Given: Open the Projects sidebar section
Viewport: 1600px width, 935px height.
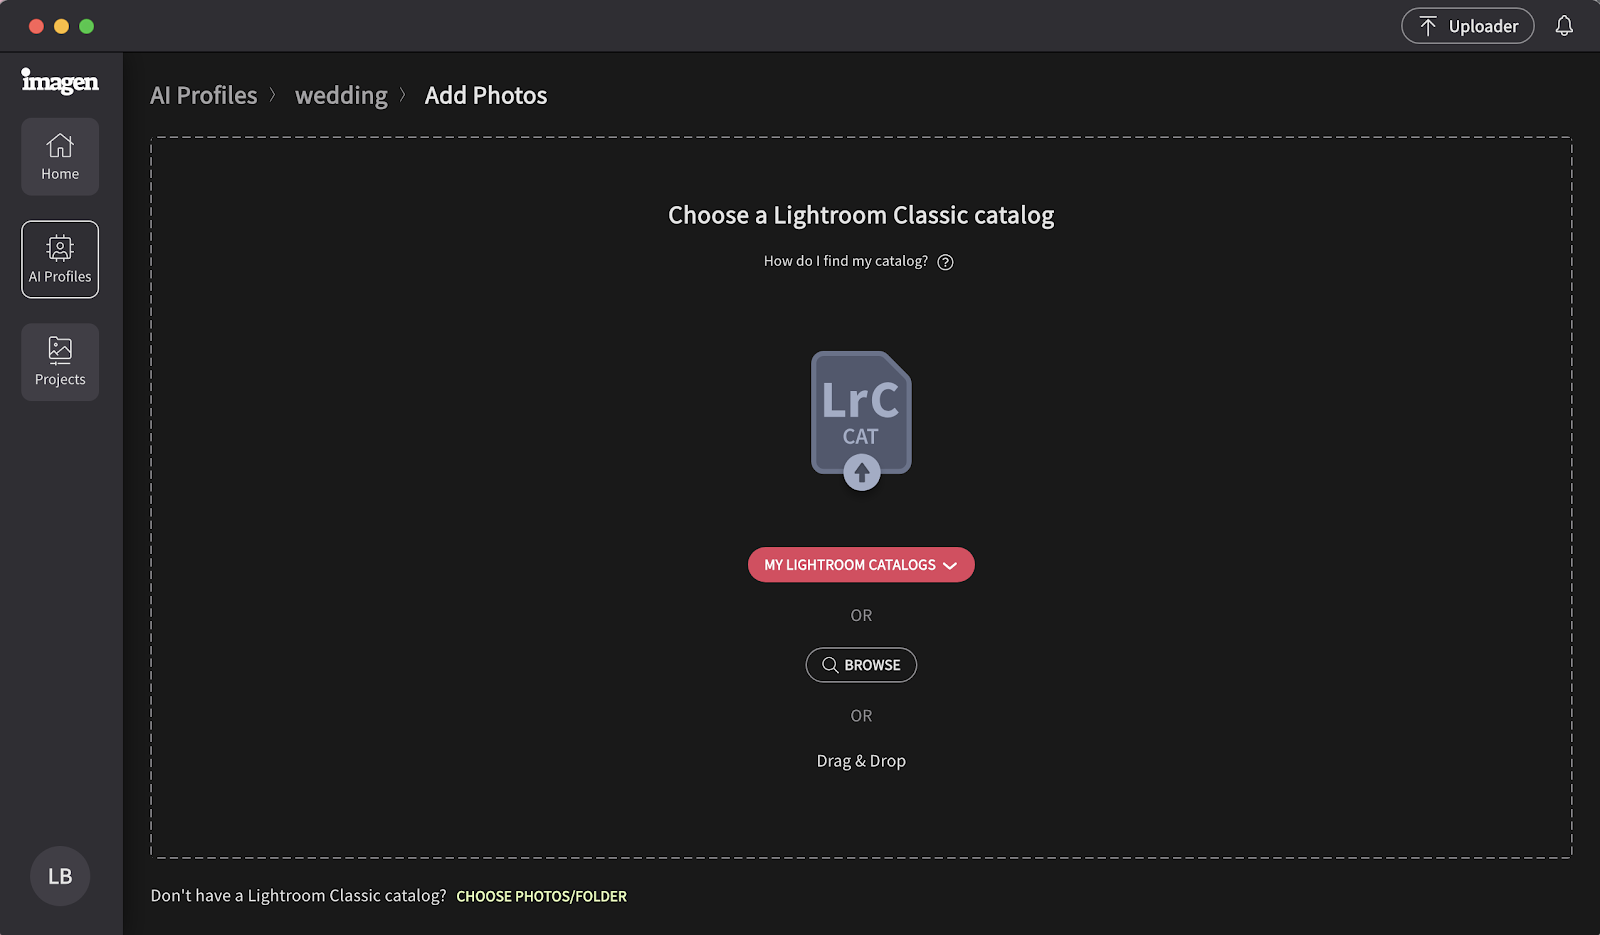Looking at the screenshot, I should click(60, 362).
